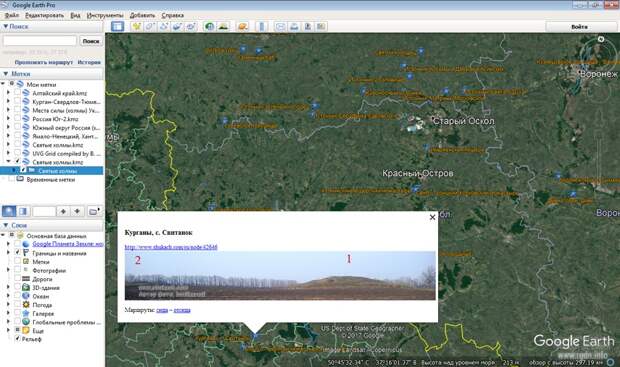Collapse the Поиск panel triangle
The image size is (620, 367).
point(5,26)
